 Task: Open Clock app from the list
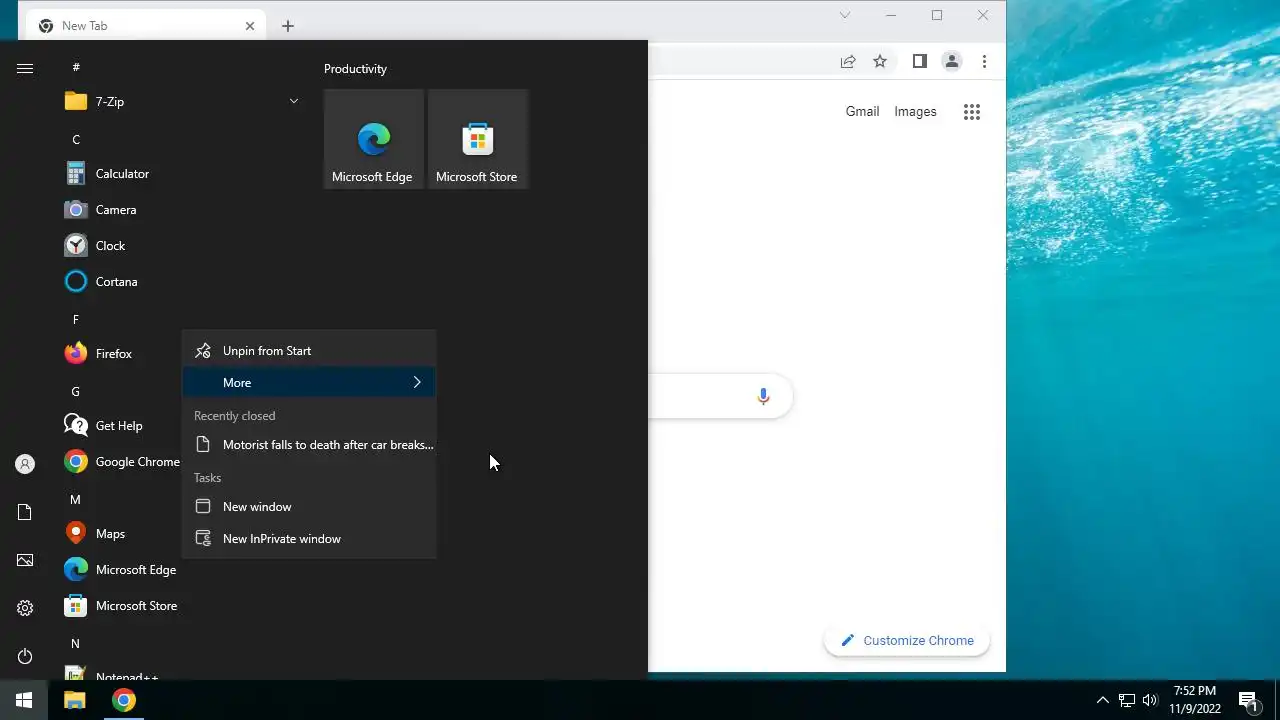(182, 246)
